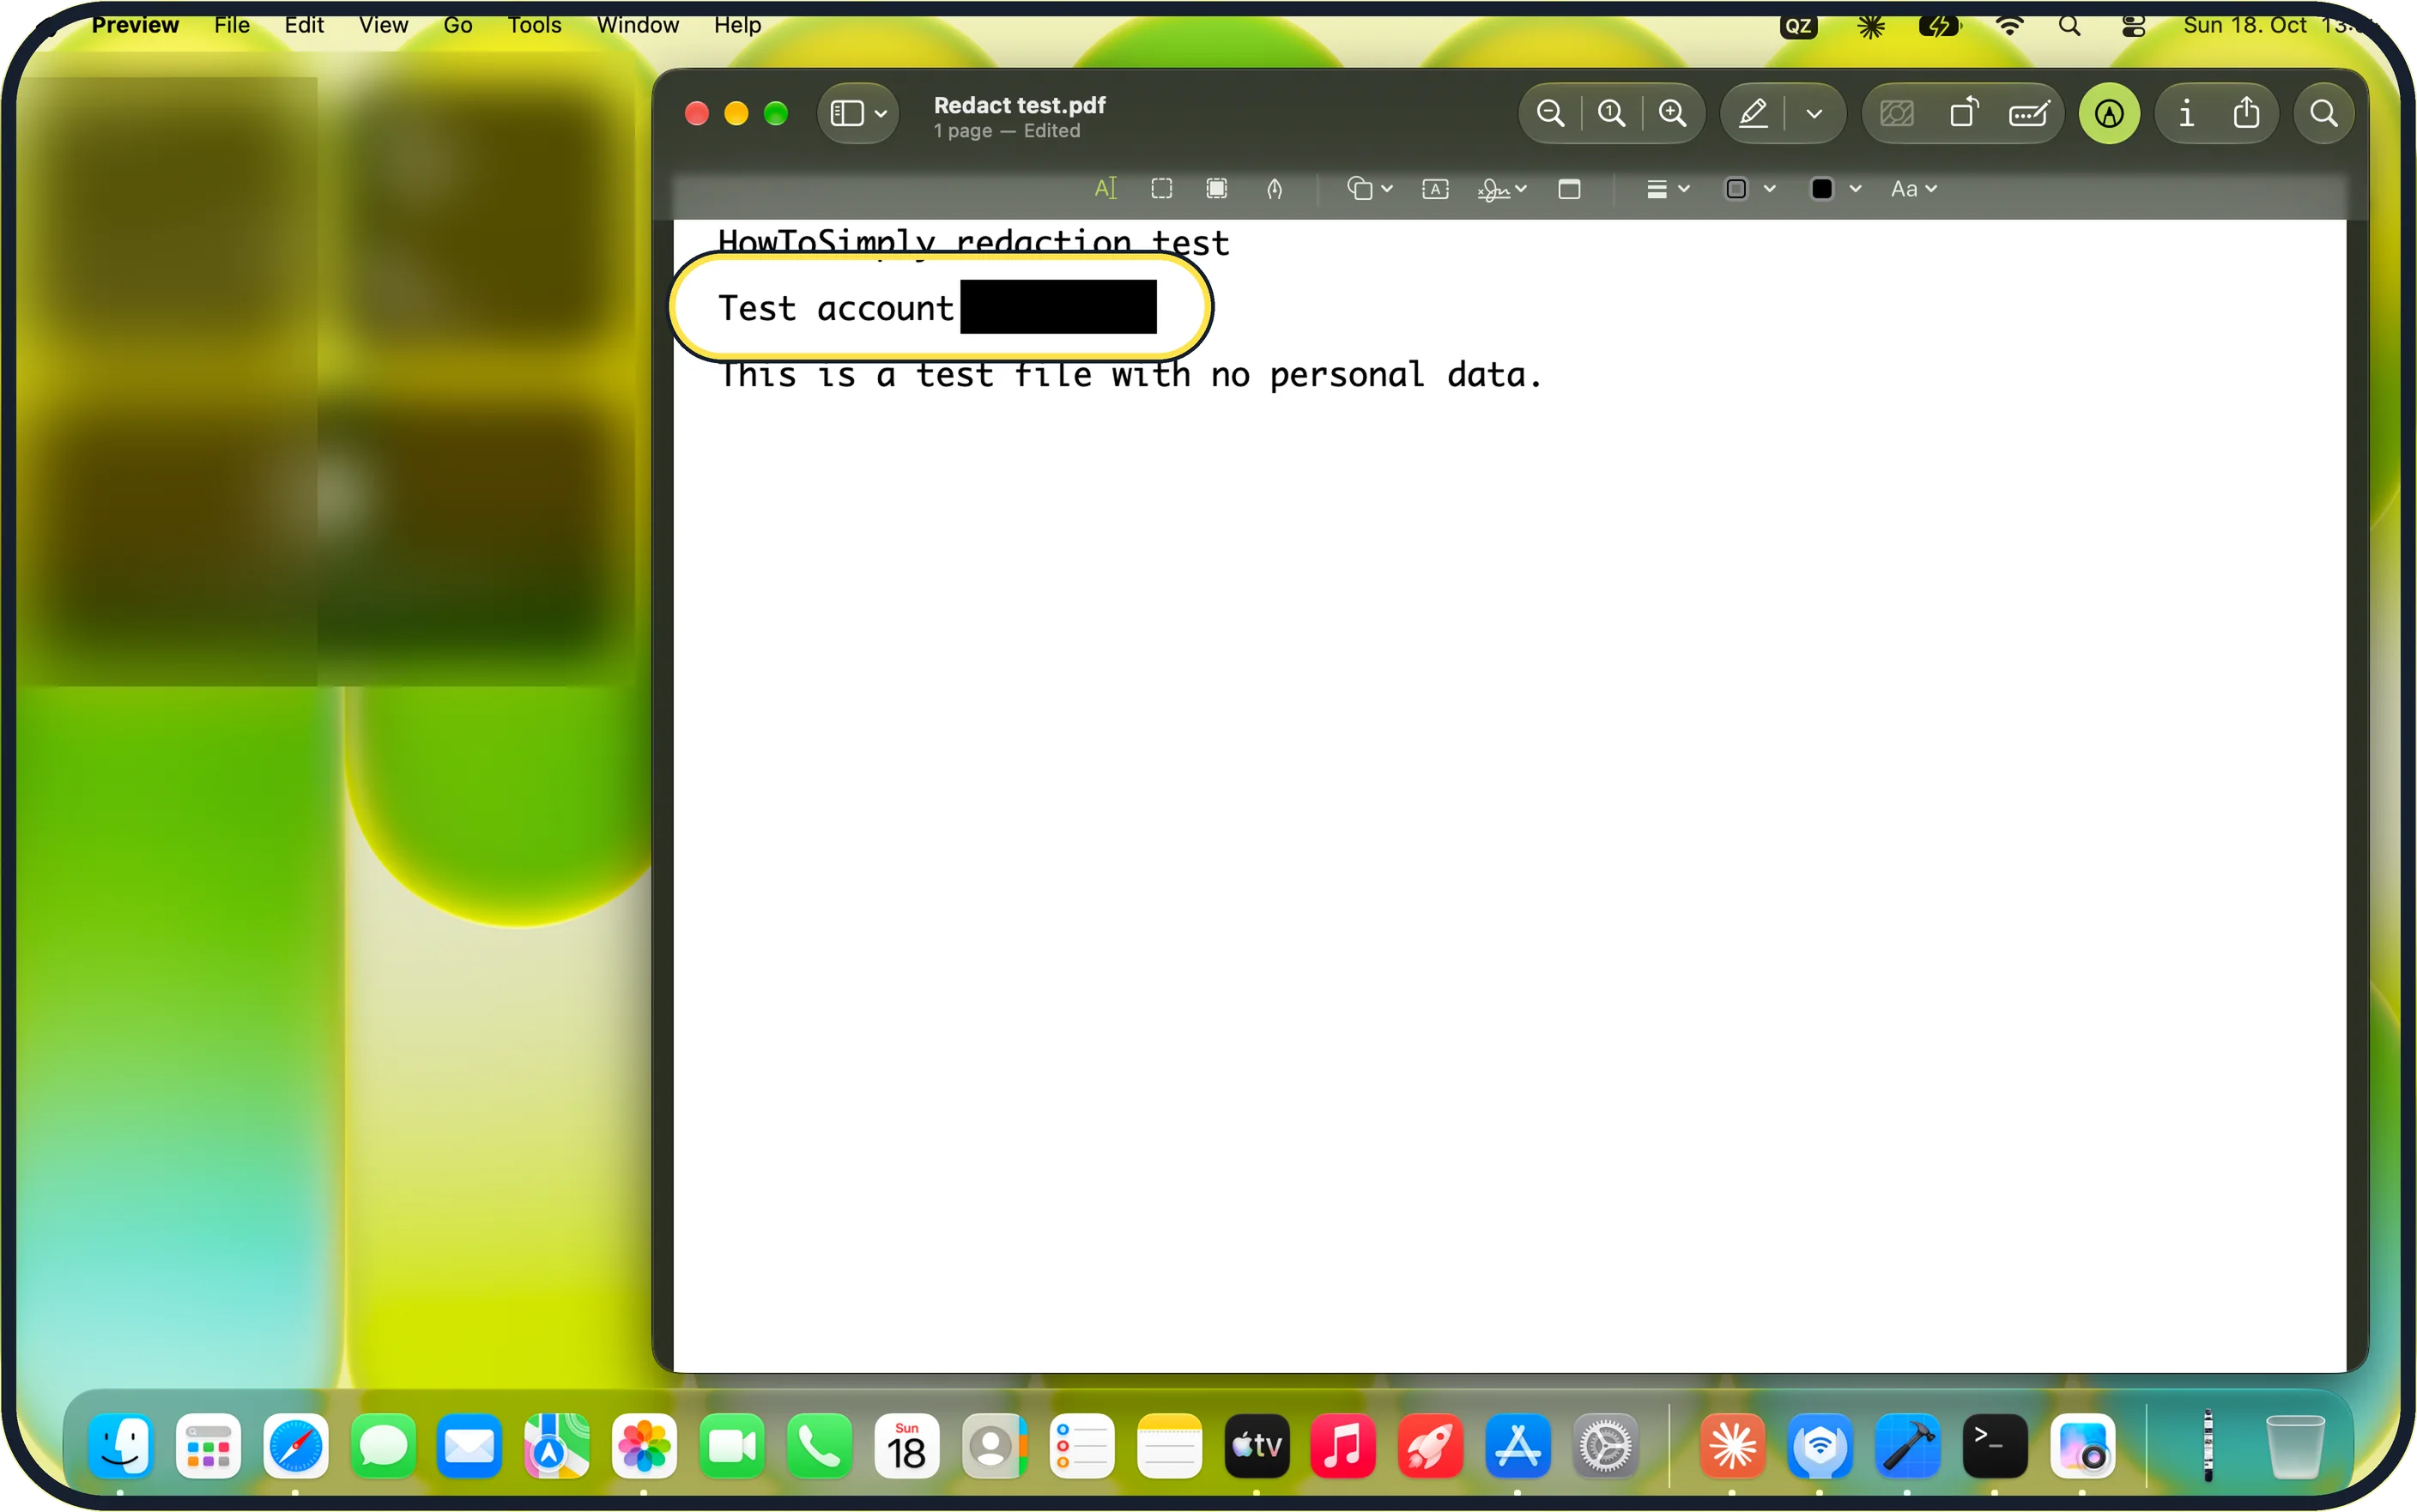Launch Safari from the Dock
Screen dimensions: 2417x1512
(295, 1445)
